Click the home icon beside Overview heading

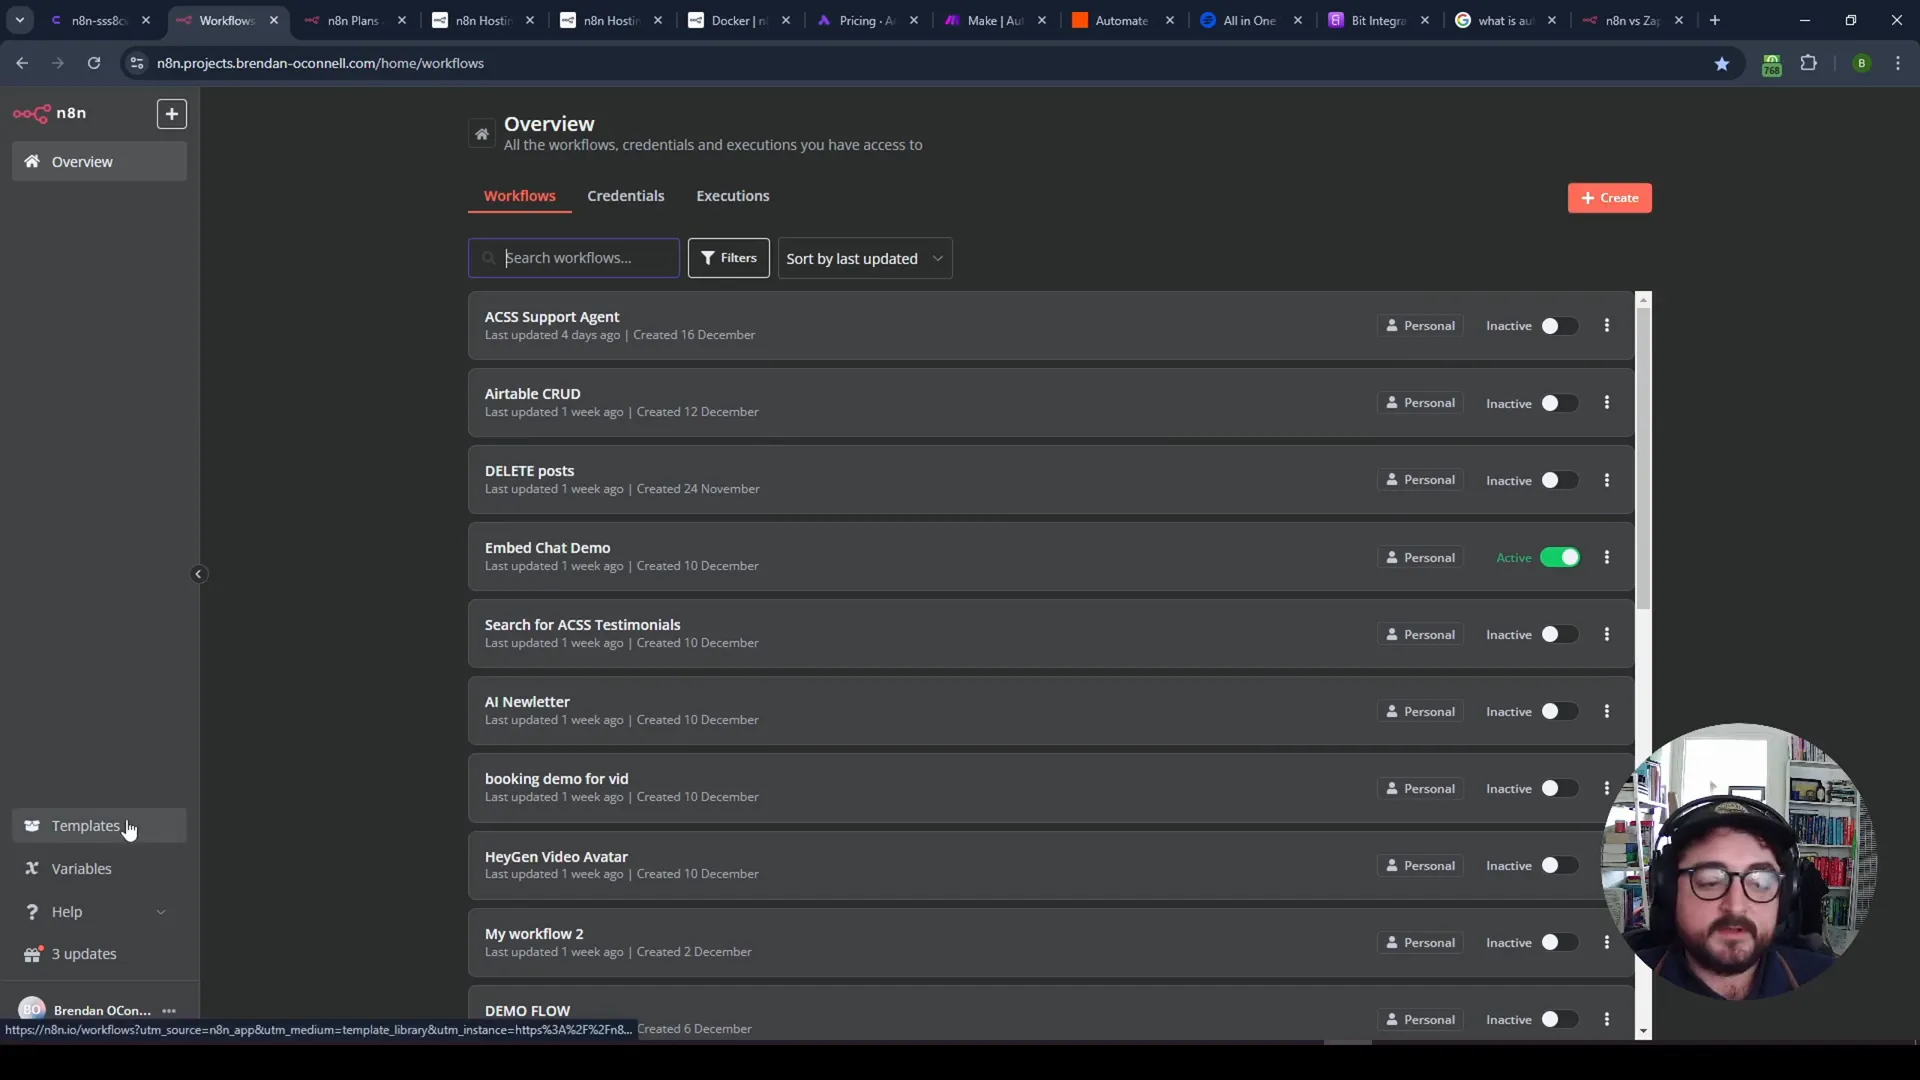[482, 134]
